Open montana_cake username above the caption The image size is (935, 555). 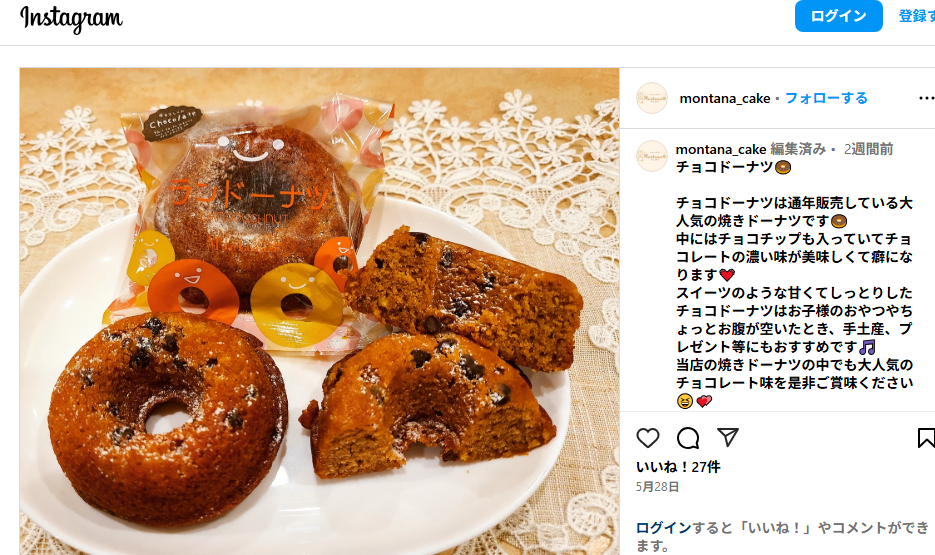[720, 149]
